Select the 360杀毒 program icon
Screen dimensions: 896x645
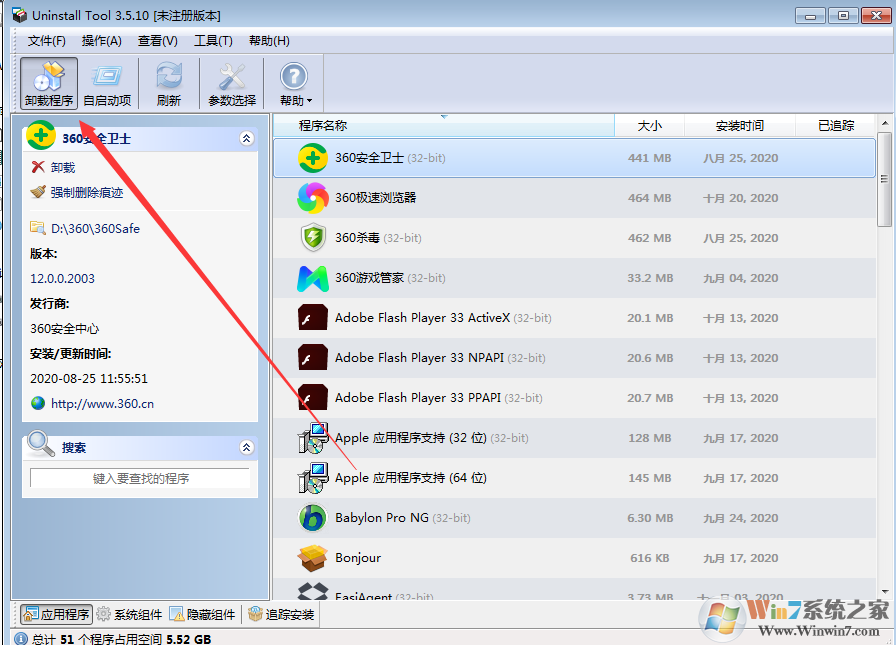click(312, 238)
